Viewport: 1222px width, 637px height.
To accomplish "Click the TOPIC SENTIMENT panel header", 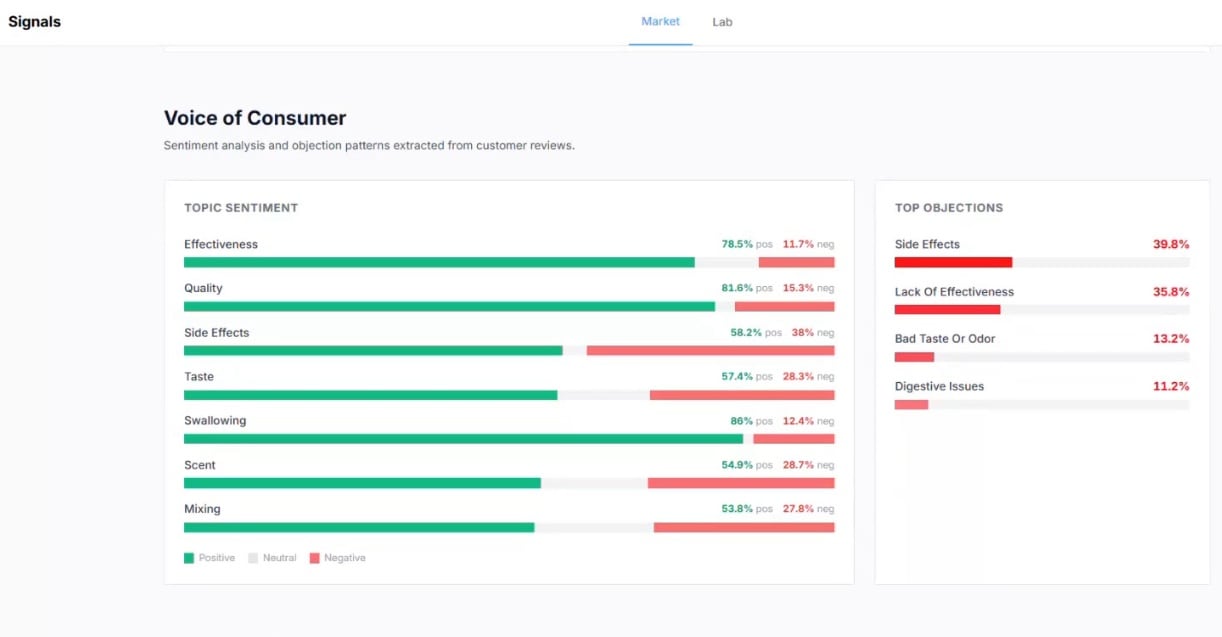I will (x=240, y=208).
